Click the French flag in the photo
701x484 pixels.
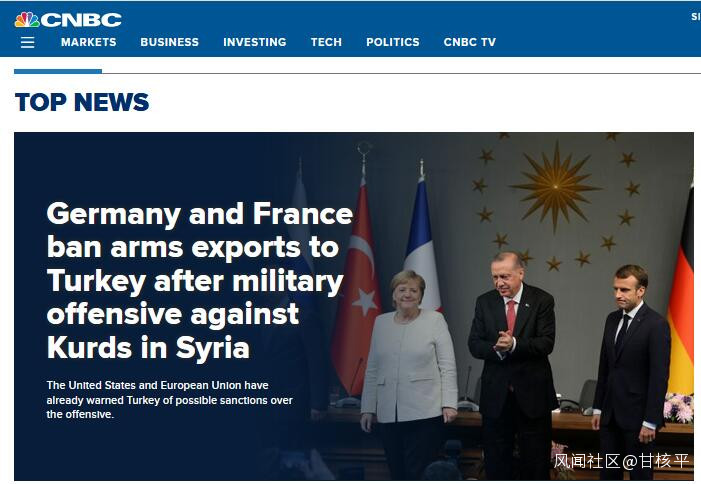pos(422,241)
